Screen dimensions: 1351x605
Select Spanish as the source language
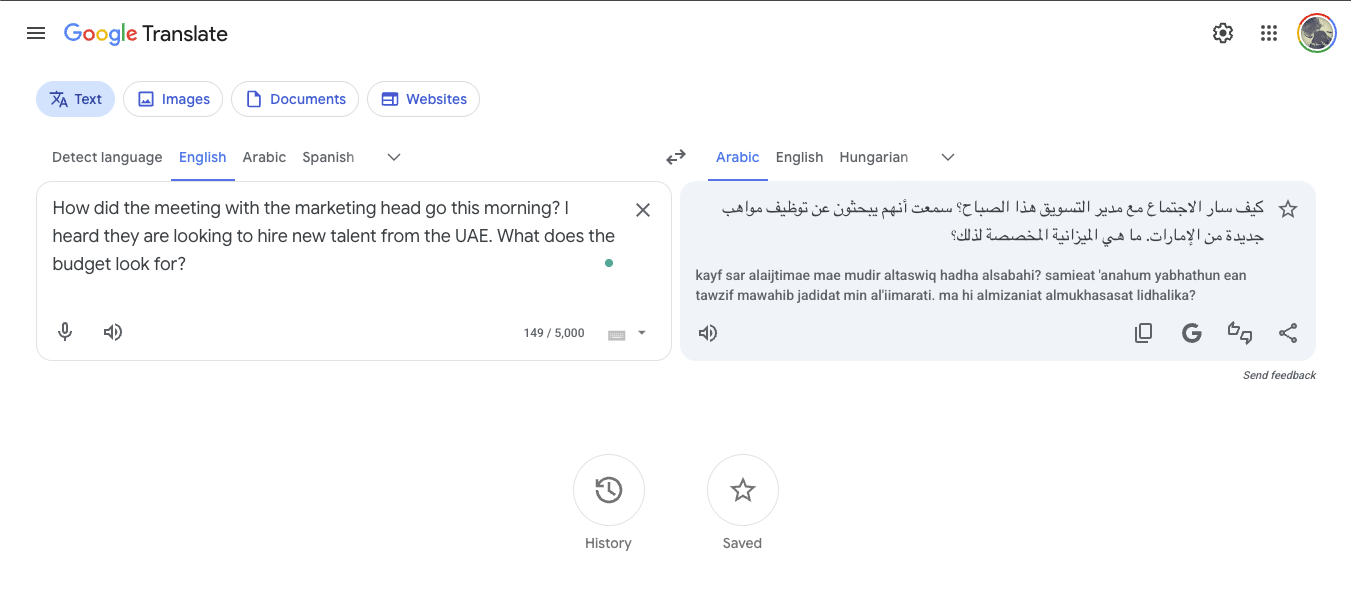[x=328, y=157]
